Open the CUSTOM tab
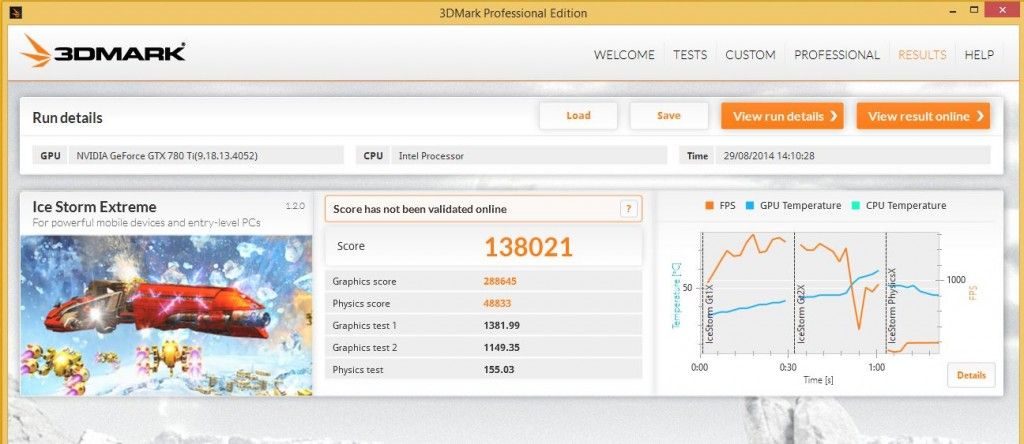This screenshot has width=1024, height=444. (750, 55)
